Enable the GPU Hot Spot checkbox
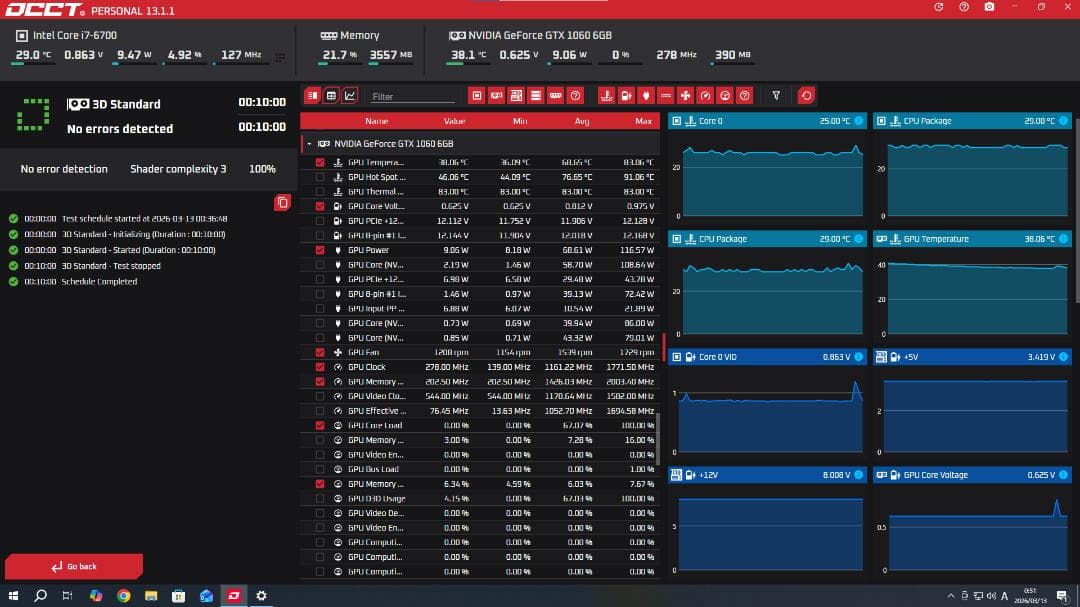The height and width of the screenshot is (607, 1080). tap(320, 177)
